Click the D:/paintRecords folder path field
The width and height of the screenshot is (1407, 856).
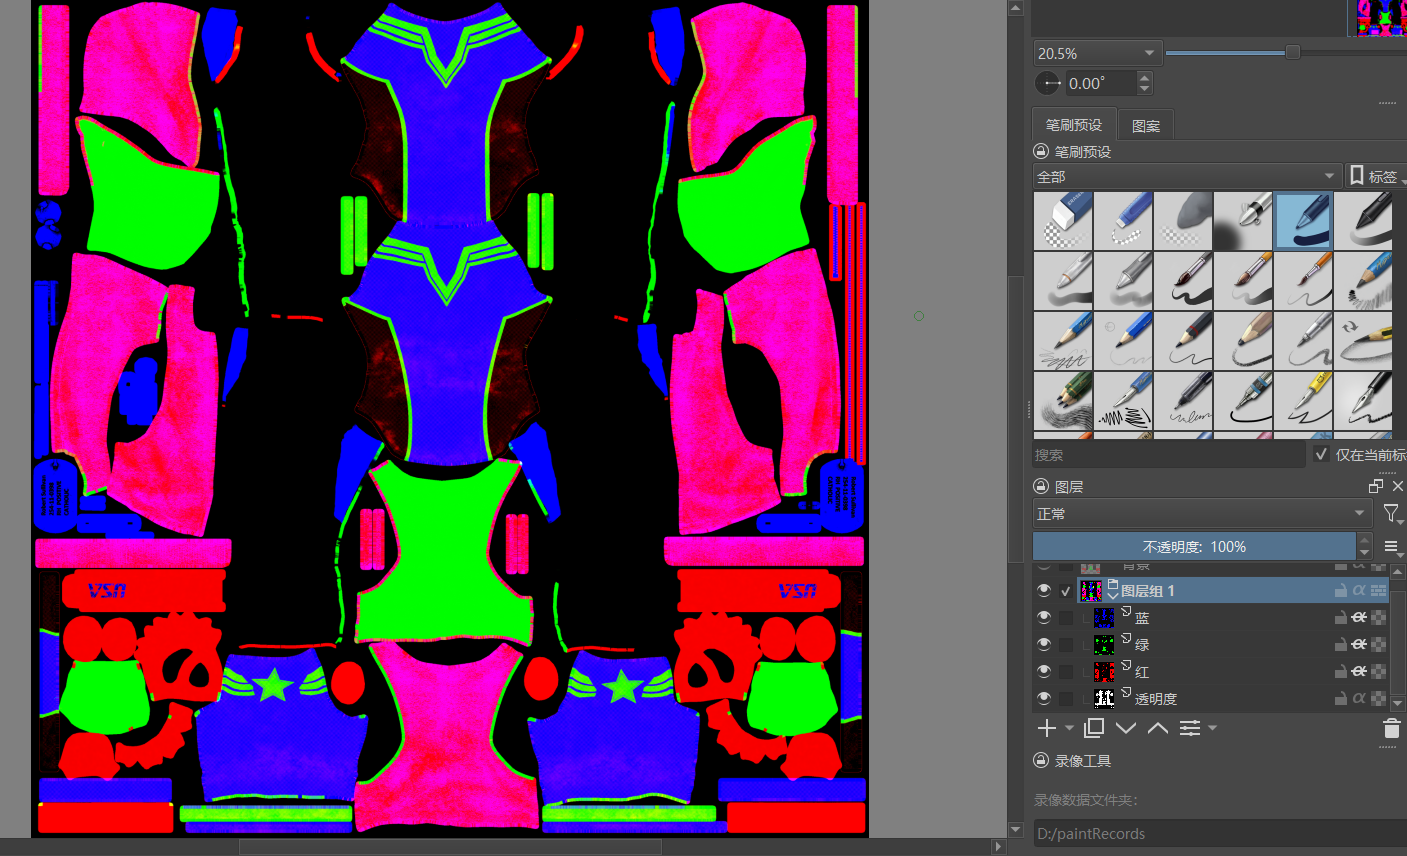tap(1220, 833)
